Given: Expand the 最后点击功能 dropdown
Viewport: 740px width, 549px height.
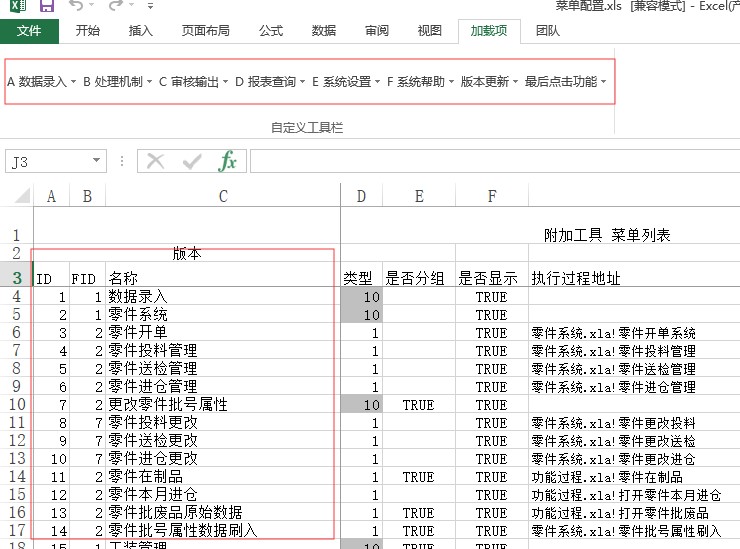Looking at the screenshot, I should [565, 82].
